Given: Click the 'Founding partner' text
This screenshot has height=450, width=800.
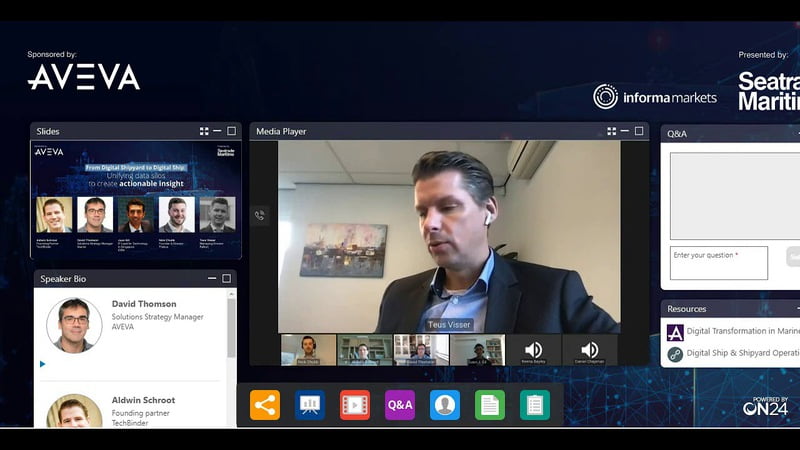Looking at the screenshot, I should (x=140, y=413).
